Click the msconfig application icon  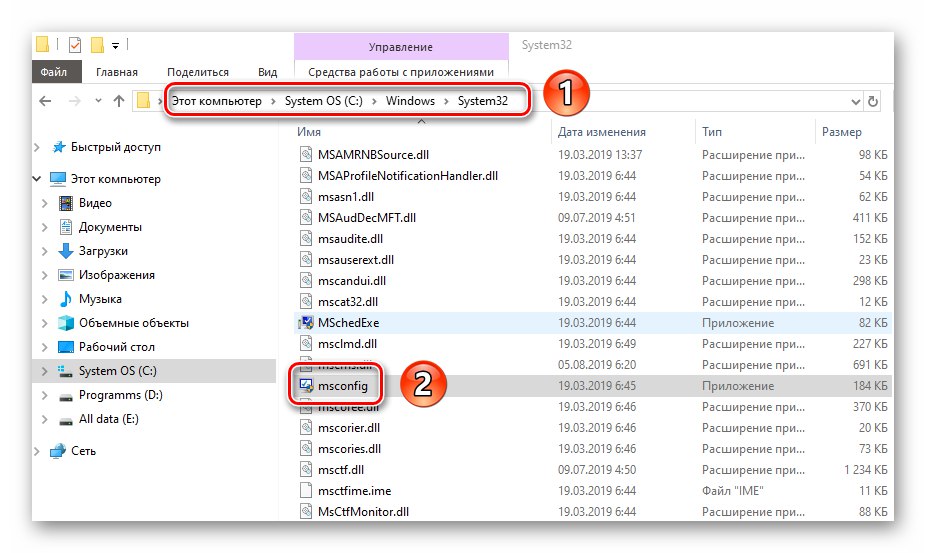tap(306, 386)
